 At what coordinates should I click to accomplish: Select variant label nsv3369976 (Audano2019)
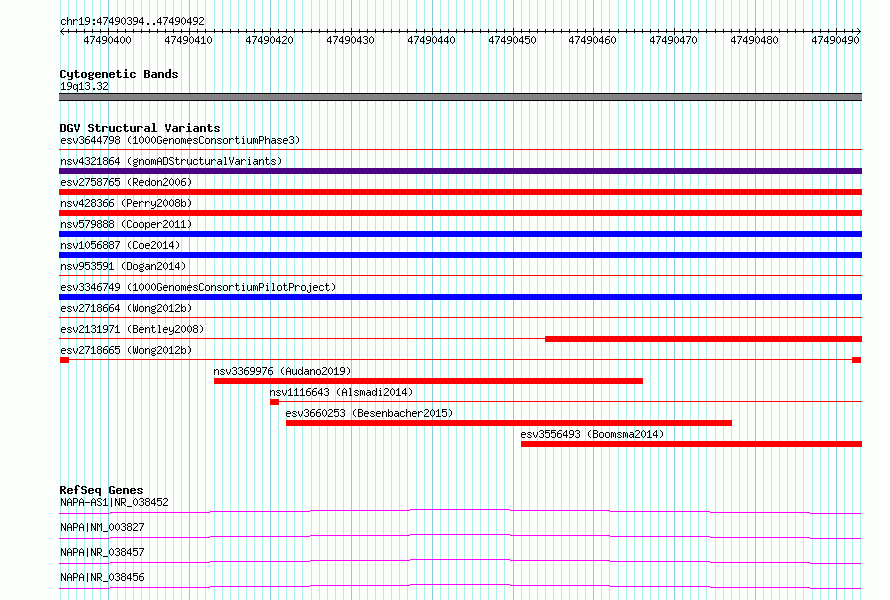pyautogui.click(x=282, y=371)
